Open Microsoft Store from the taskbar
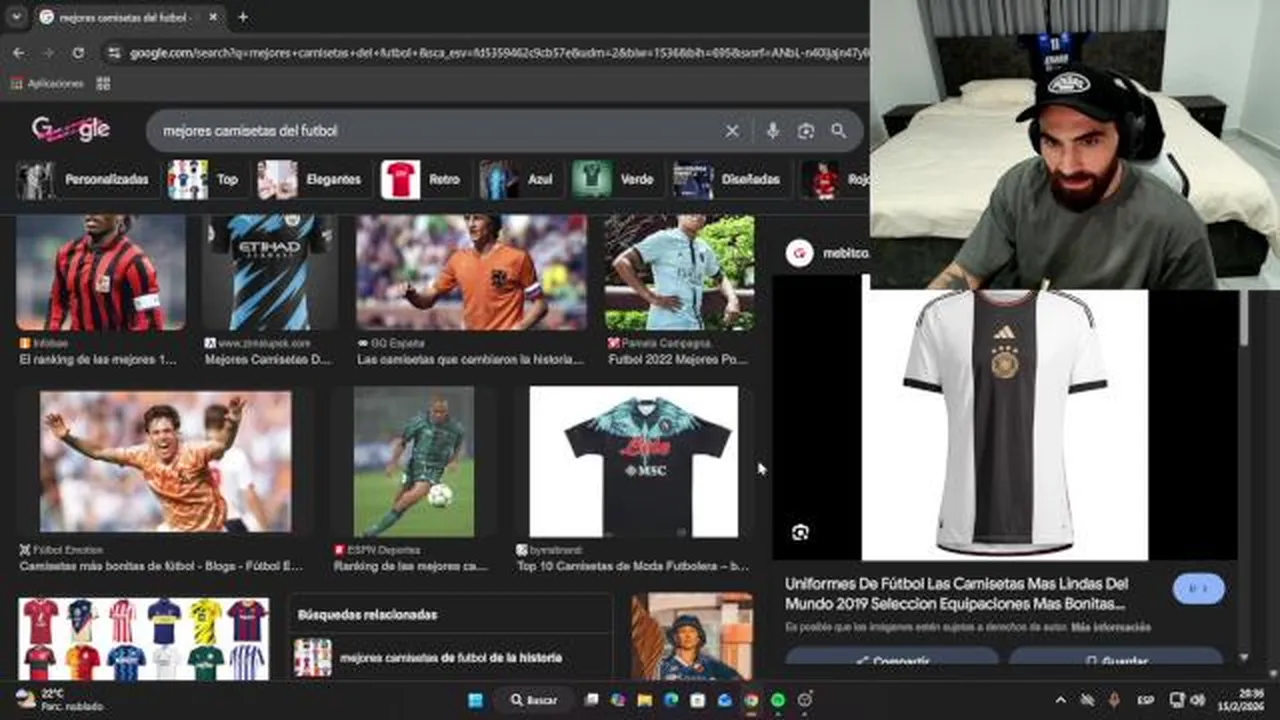 [698, 700]
